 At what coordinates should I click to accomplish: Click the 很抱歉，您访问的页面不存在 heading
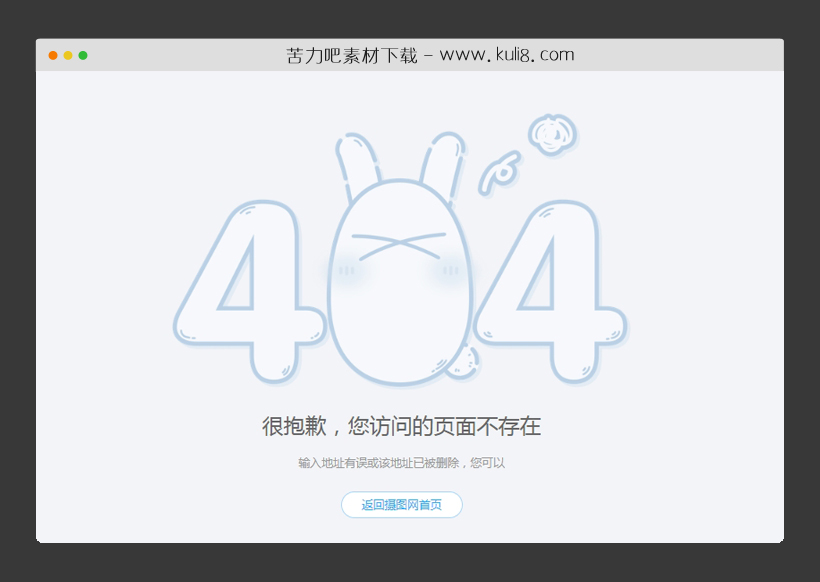coord(400,427)
